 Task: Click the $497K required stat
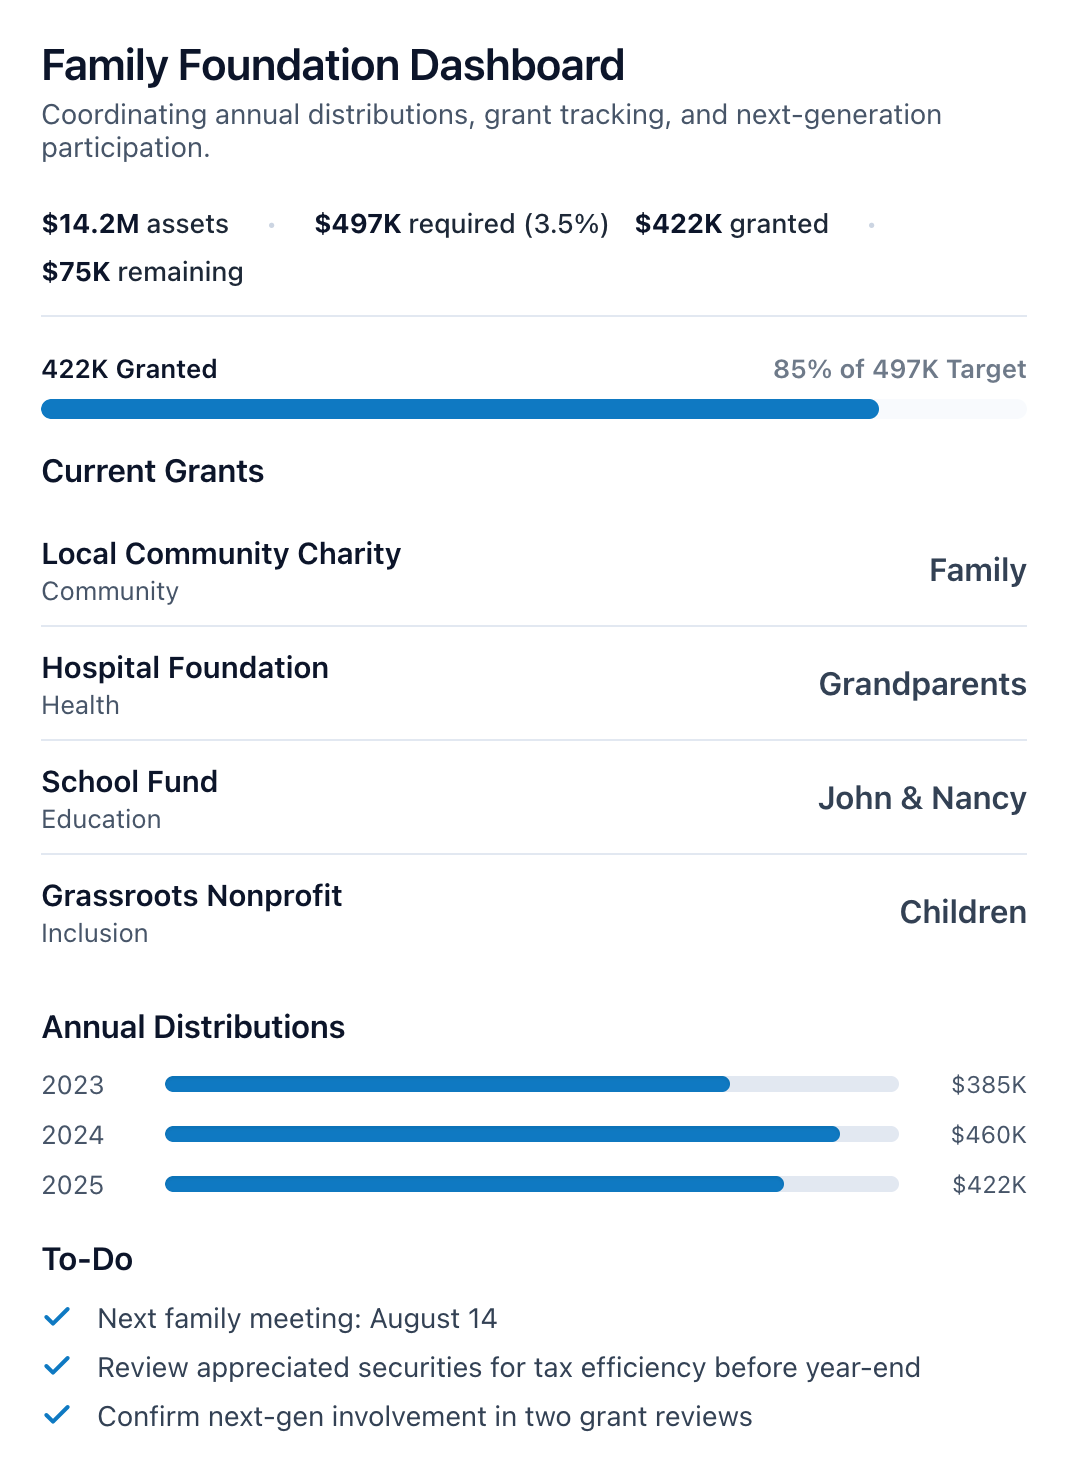(x=461, y=224)
